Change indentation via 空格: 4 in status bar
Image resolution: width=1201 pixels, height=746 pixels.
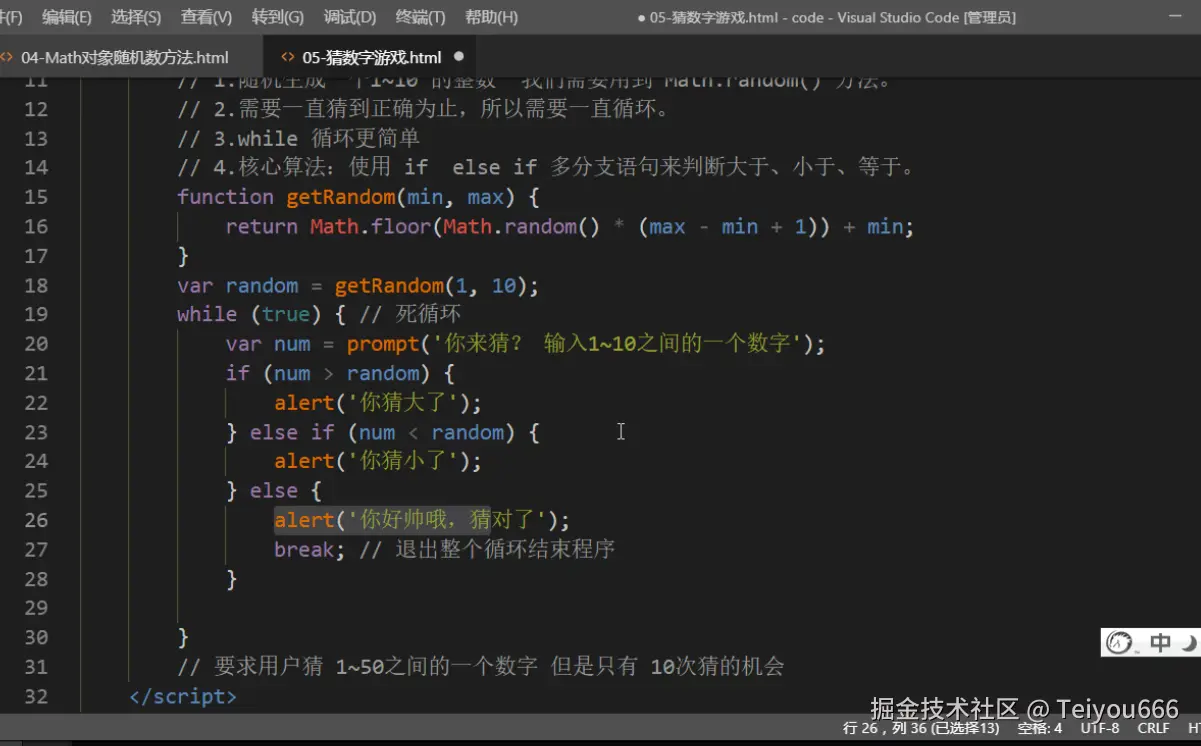tap(1039, 728)
